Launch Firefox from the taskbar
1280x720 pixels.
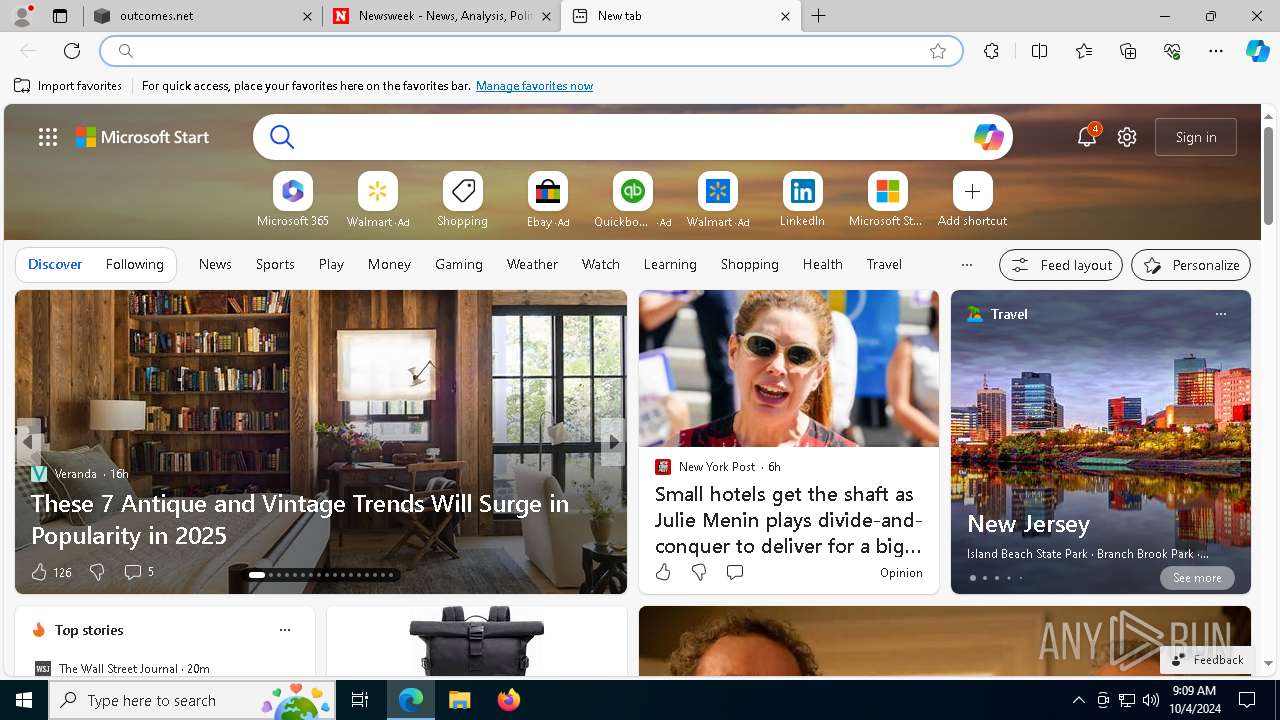pos(509,700)
